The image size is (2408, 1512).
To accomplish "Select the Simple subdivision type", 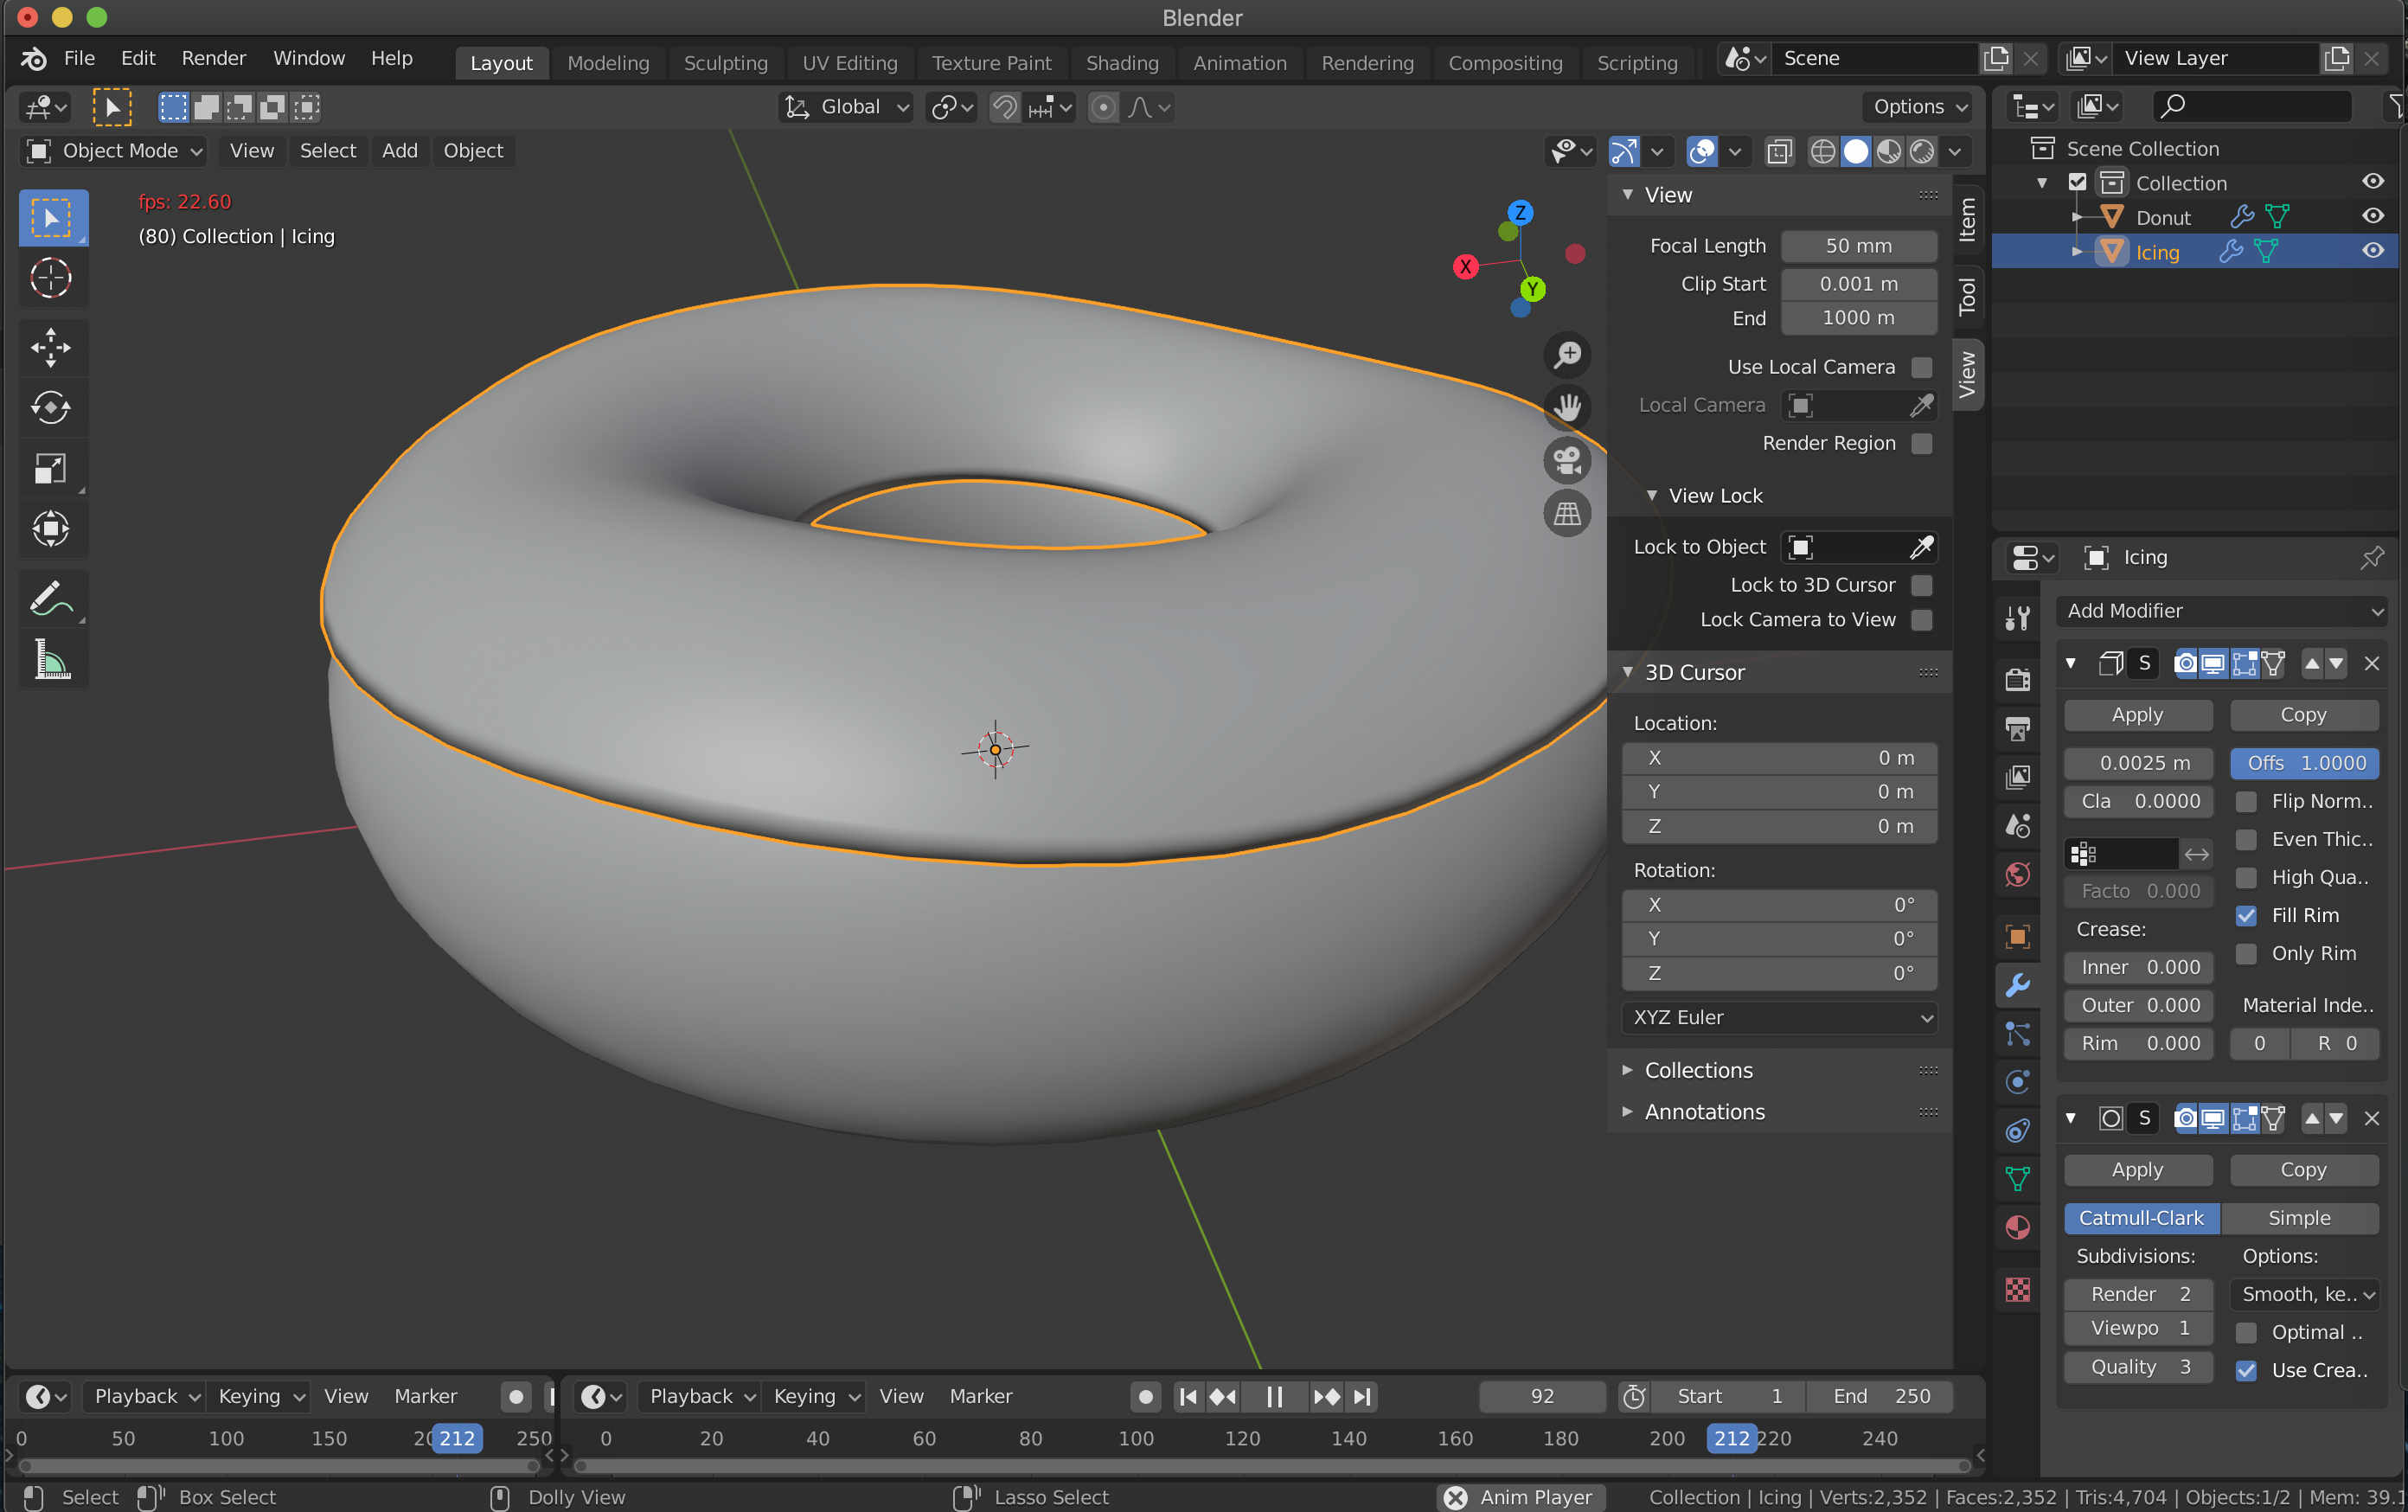I will tap(2298, 1218).
